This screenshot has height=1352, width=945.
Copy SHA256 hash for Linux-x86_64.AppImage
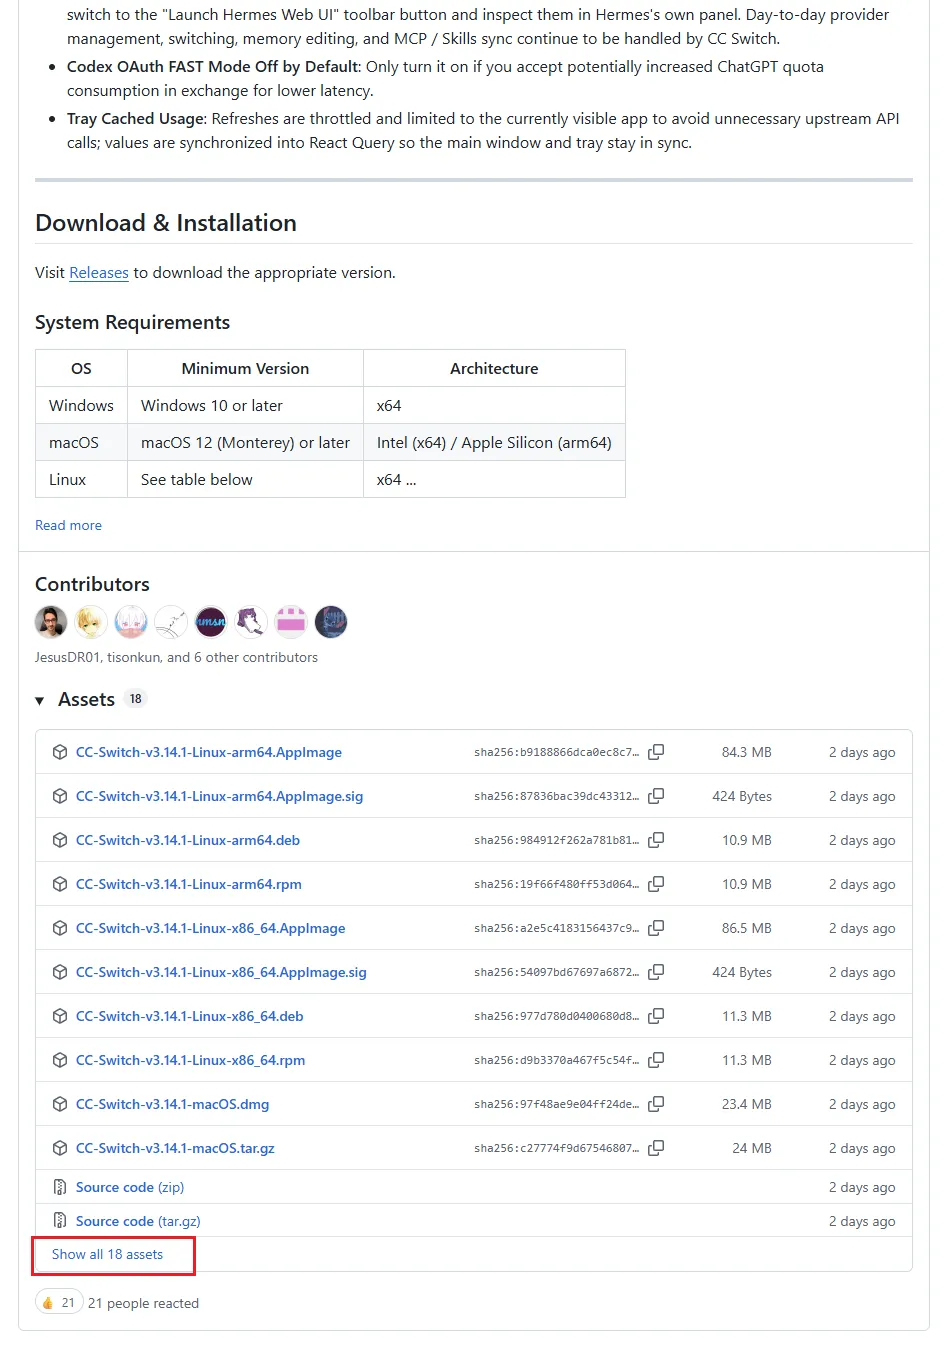pyautogui.click(x=656, y=928)
